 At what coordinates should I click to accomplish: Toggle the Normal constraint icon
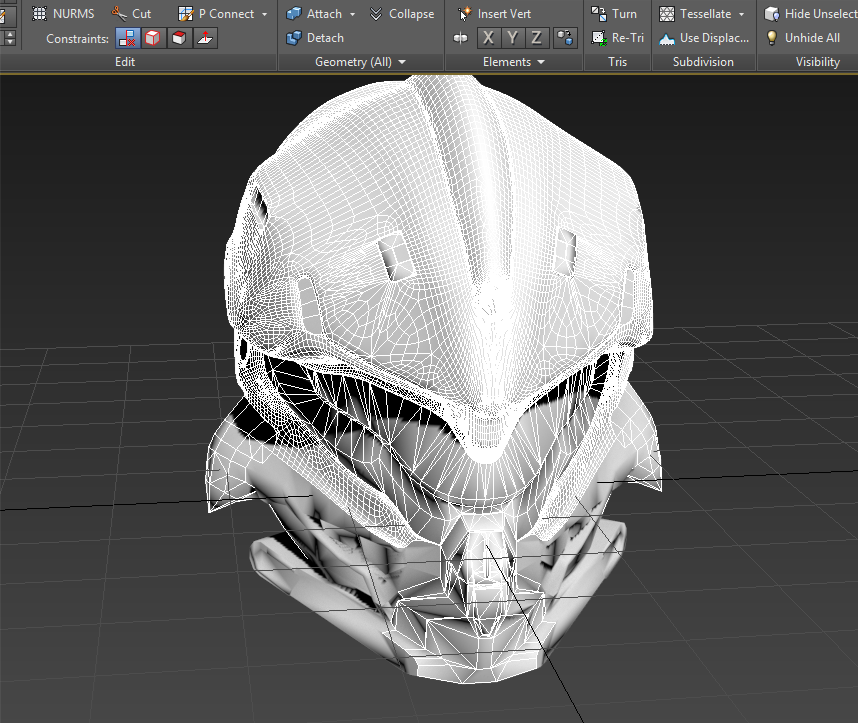tap(205, 38)
